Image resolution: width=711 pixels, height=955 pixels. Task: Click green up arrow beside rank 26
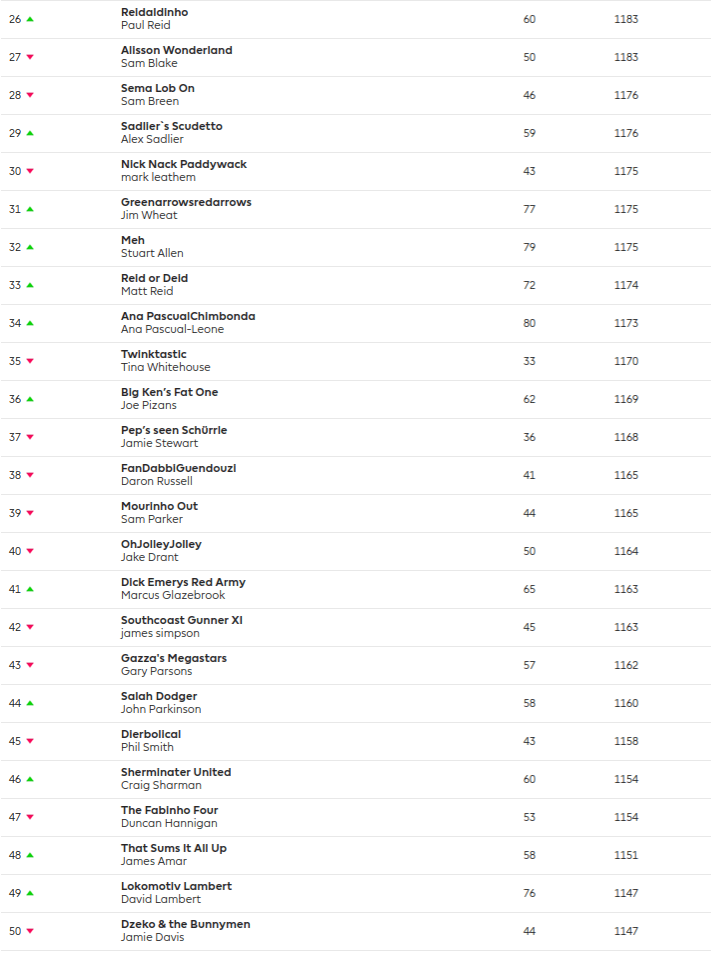tap(30, 19)
